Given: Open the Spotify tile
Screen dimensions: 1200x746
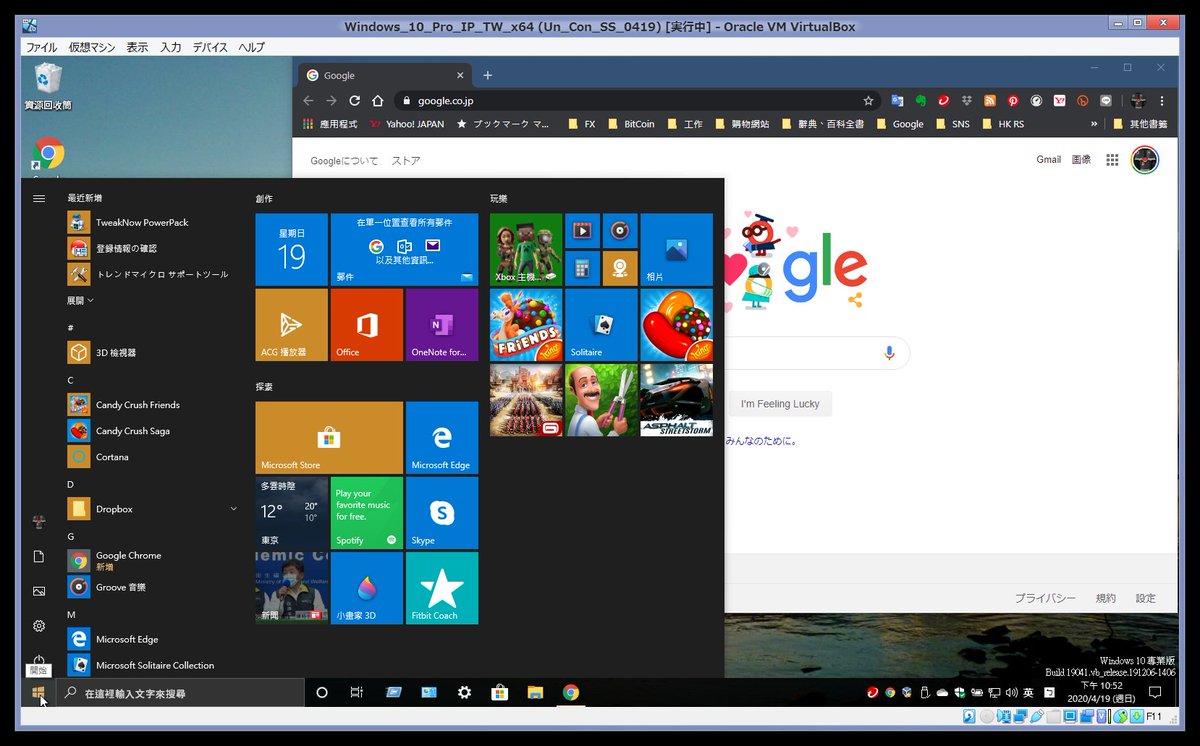Looking at the screenshot, I should (367, 513).
